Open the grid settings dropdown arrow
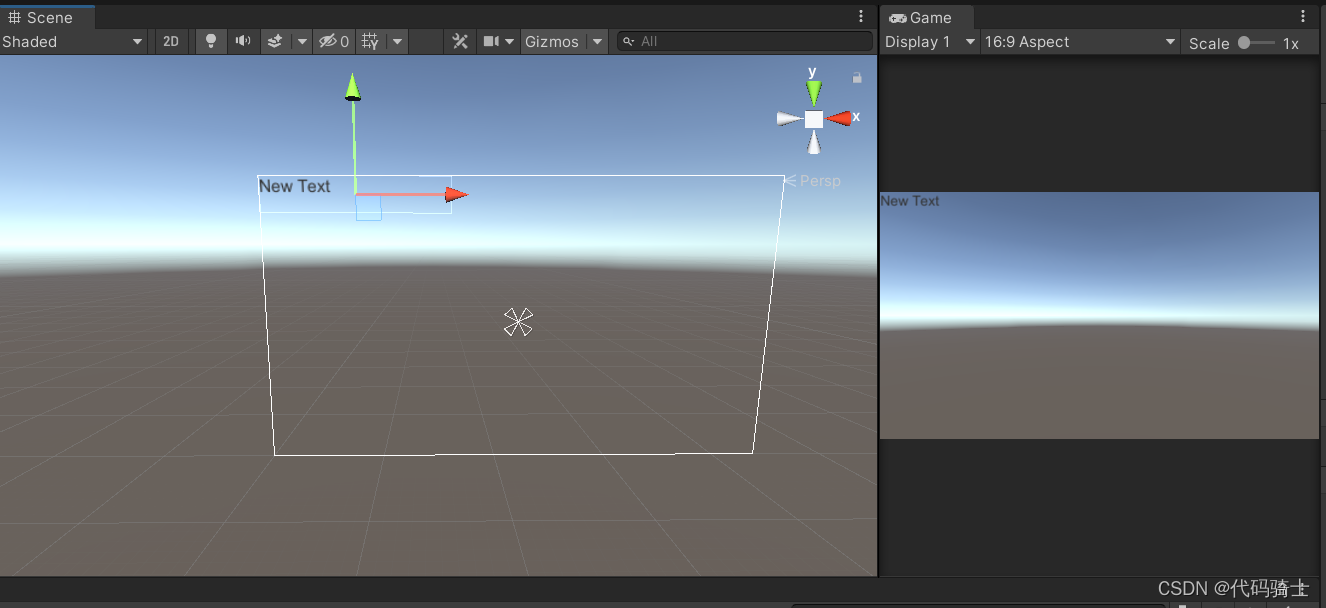Viewport: 1326px width, 608px height. (x=397, y=41)
